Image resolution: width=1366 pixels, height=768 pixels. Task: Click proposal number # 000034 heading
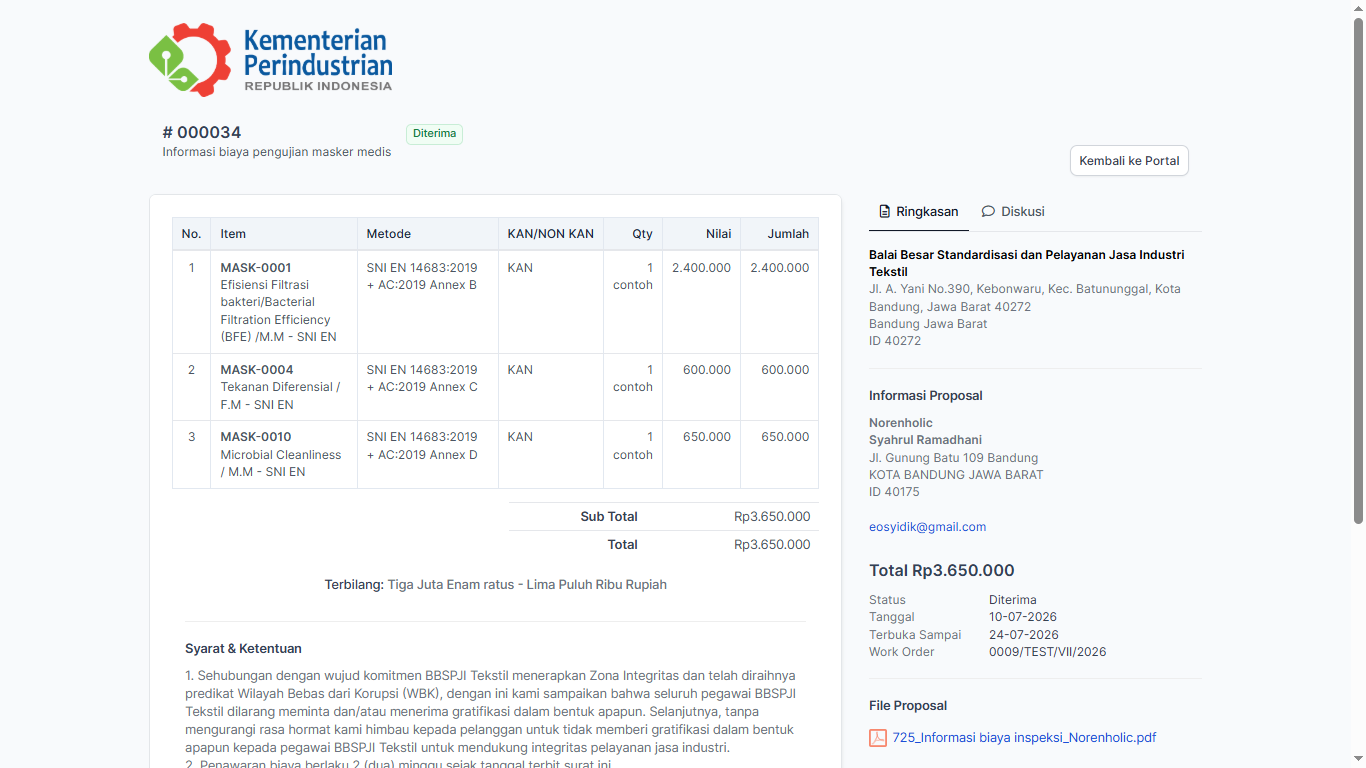pos(202,133)
